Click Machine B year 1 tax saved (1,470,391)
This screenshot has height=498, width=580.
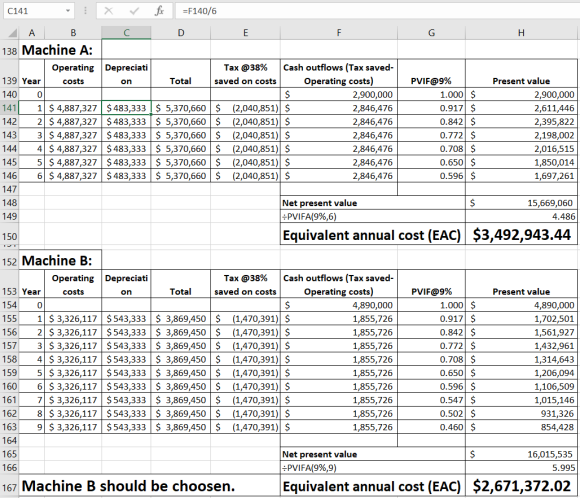(246, 319)
